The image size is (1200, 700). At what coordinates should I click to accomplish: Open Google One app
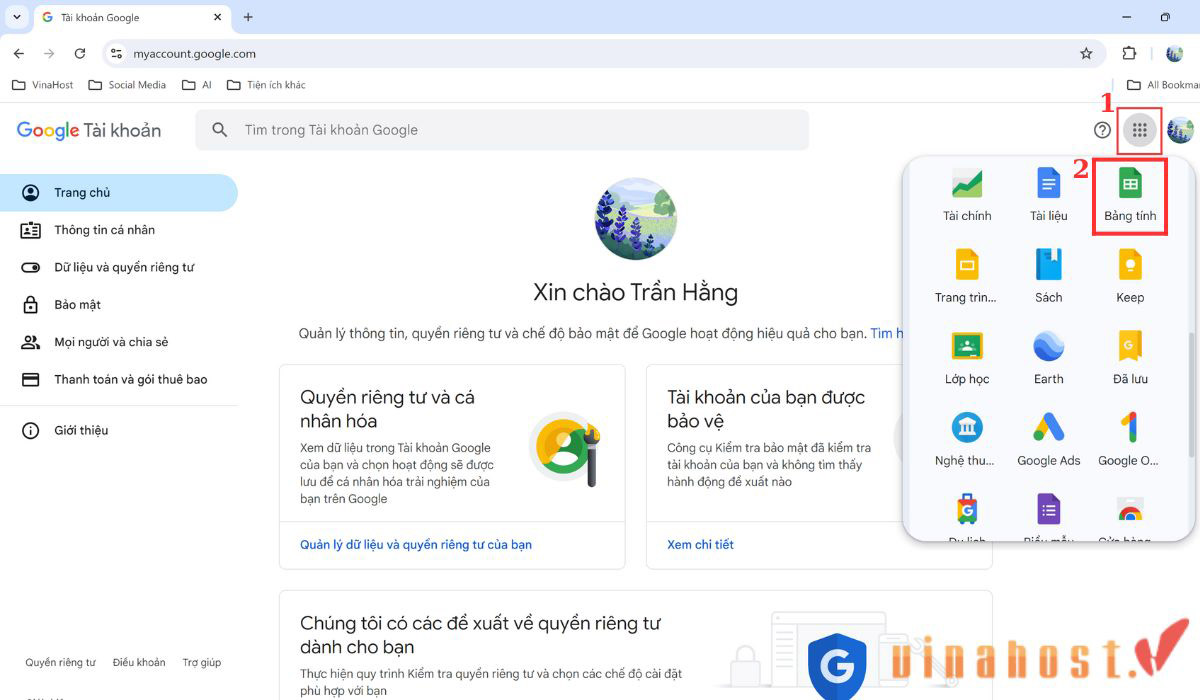[x=1130, y=441]
